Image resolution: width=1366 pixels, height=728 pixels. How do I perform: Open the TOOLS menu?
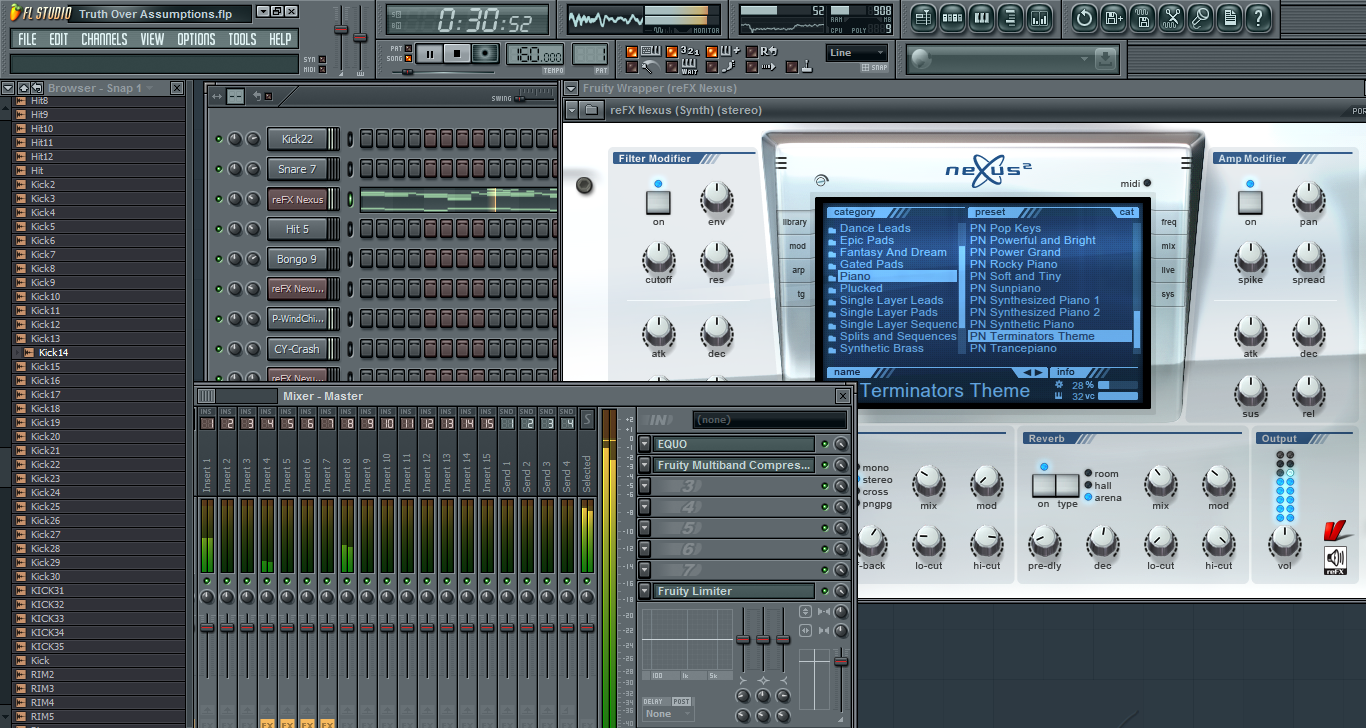click(242, 39)
